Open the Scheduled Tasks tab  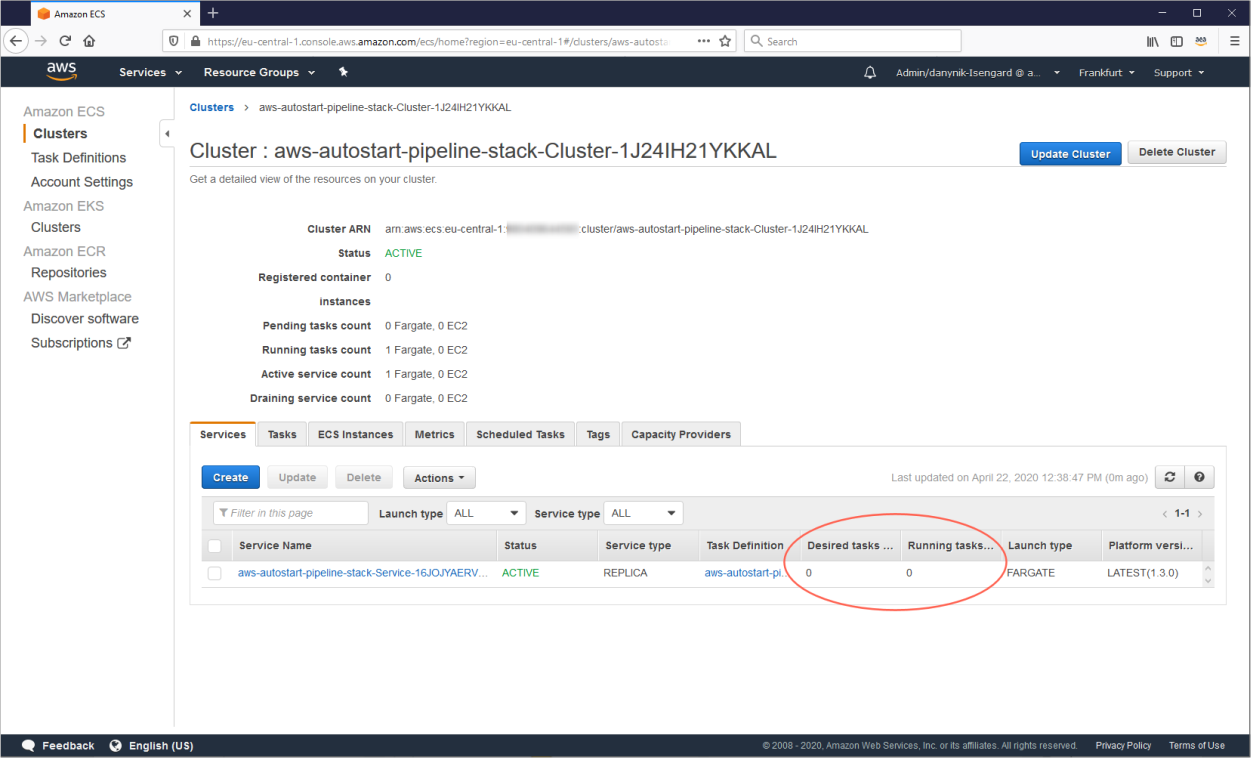[x=520, y=434]
